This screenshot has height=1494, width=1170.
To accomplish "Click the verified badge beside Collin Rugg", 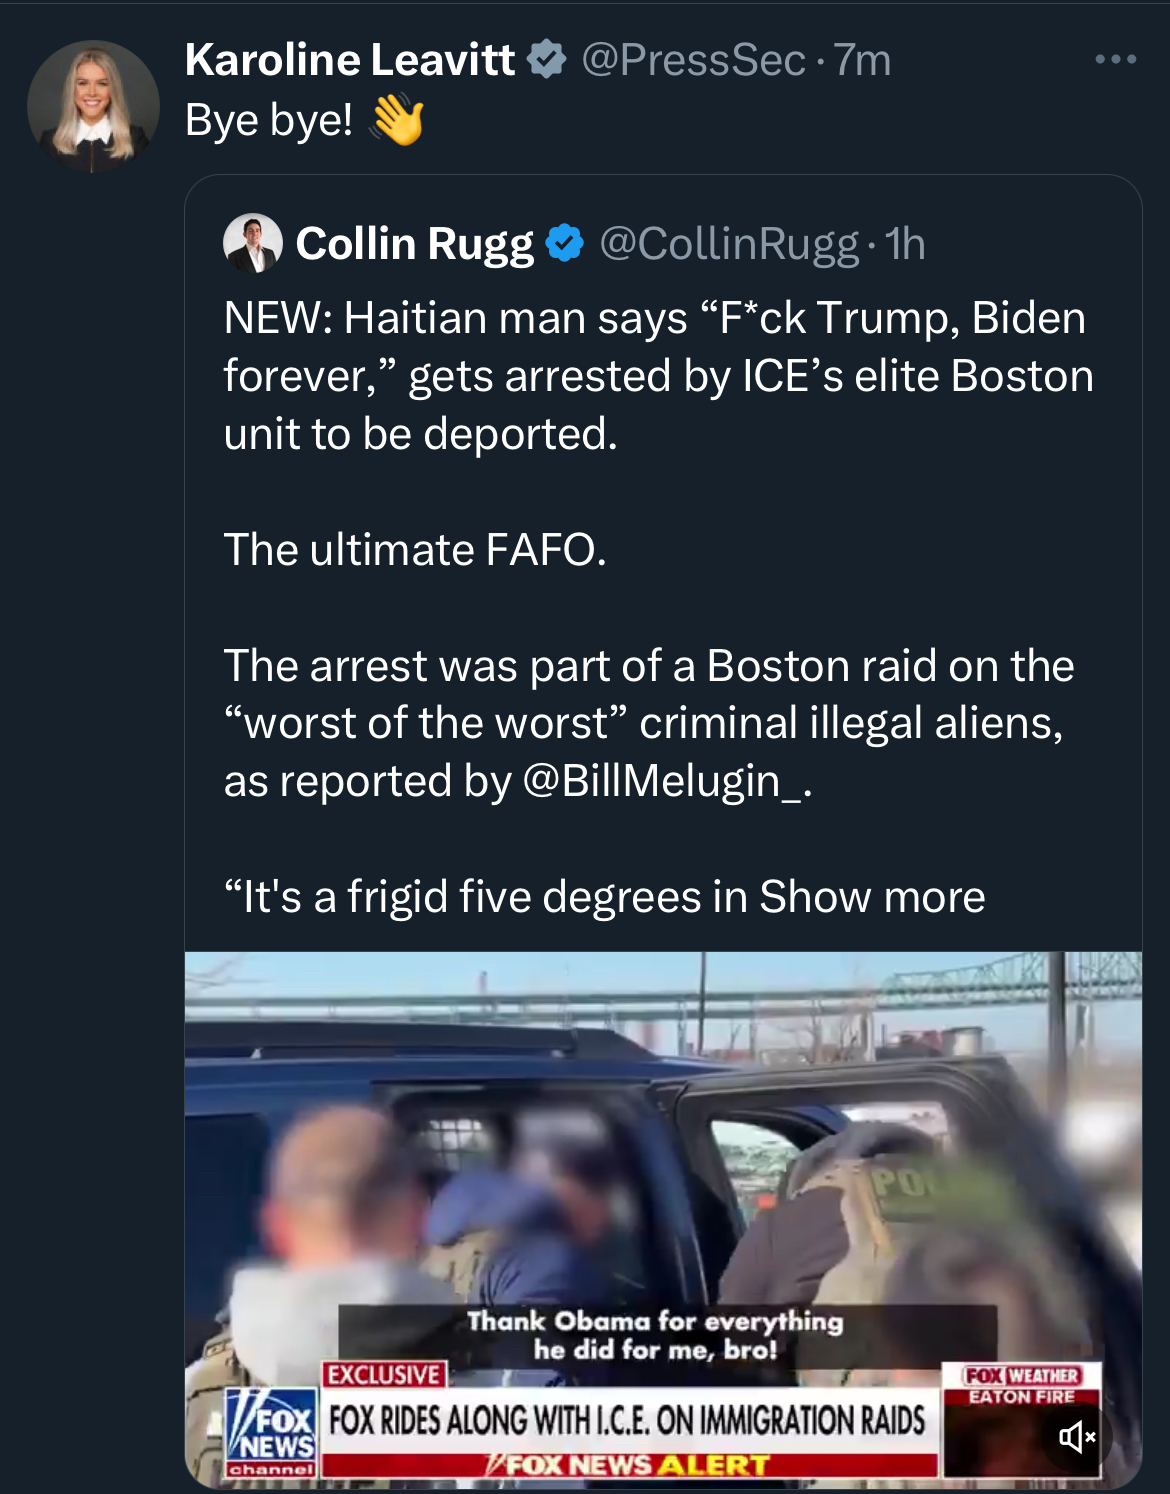I will [x=565, y=243].
